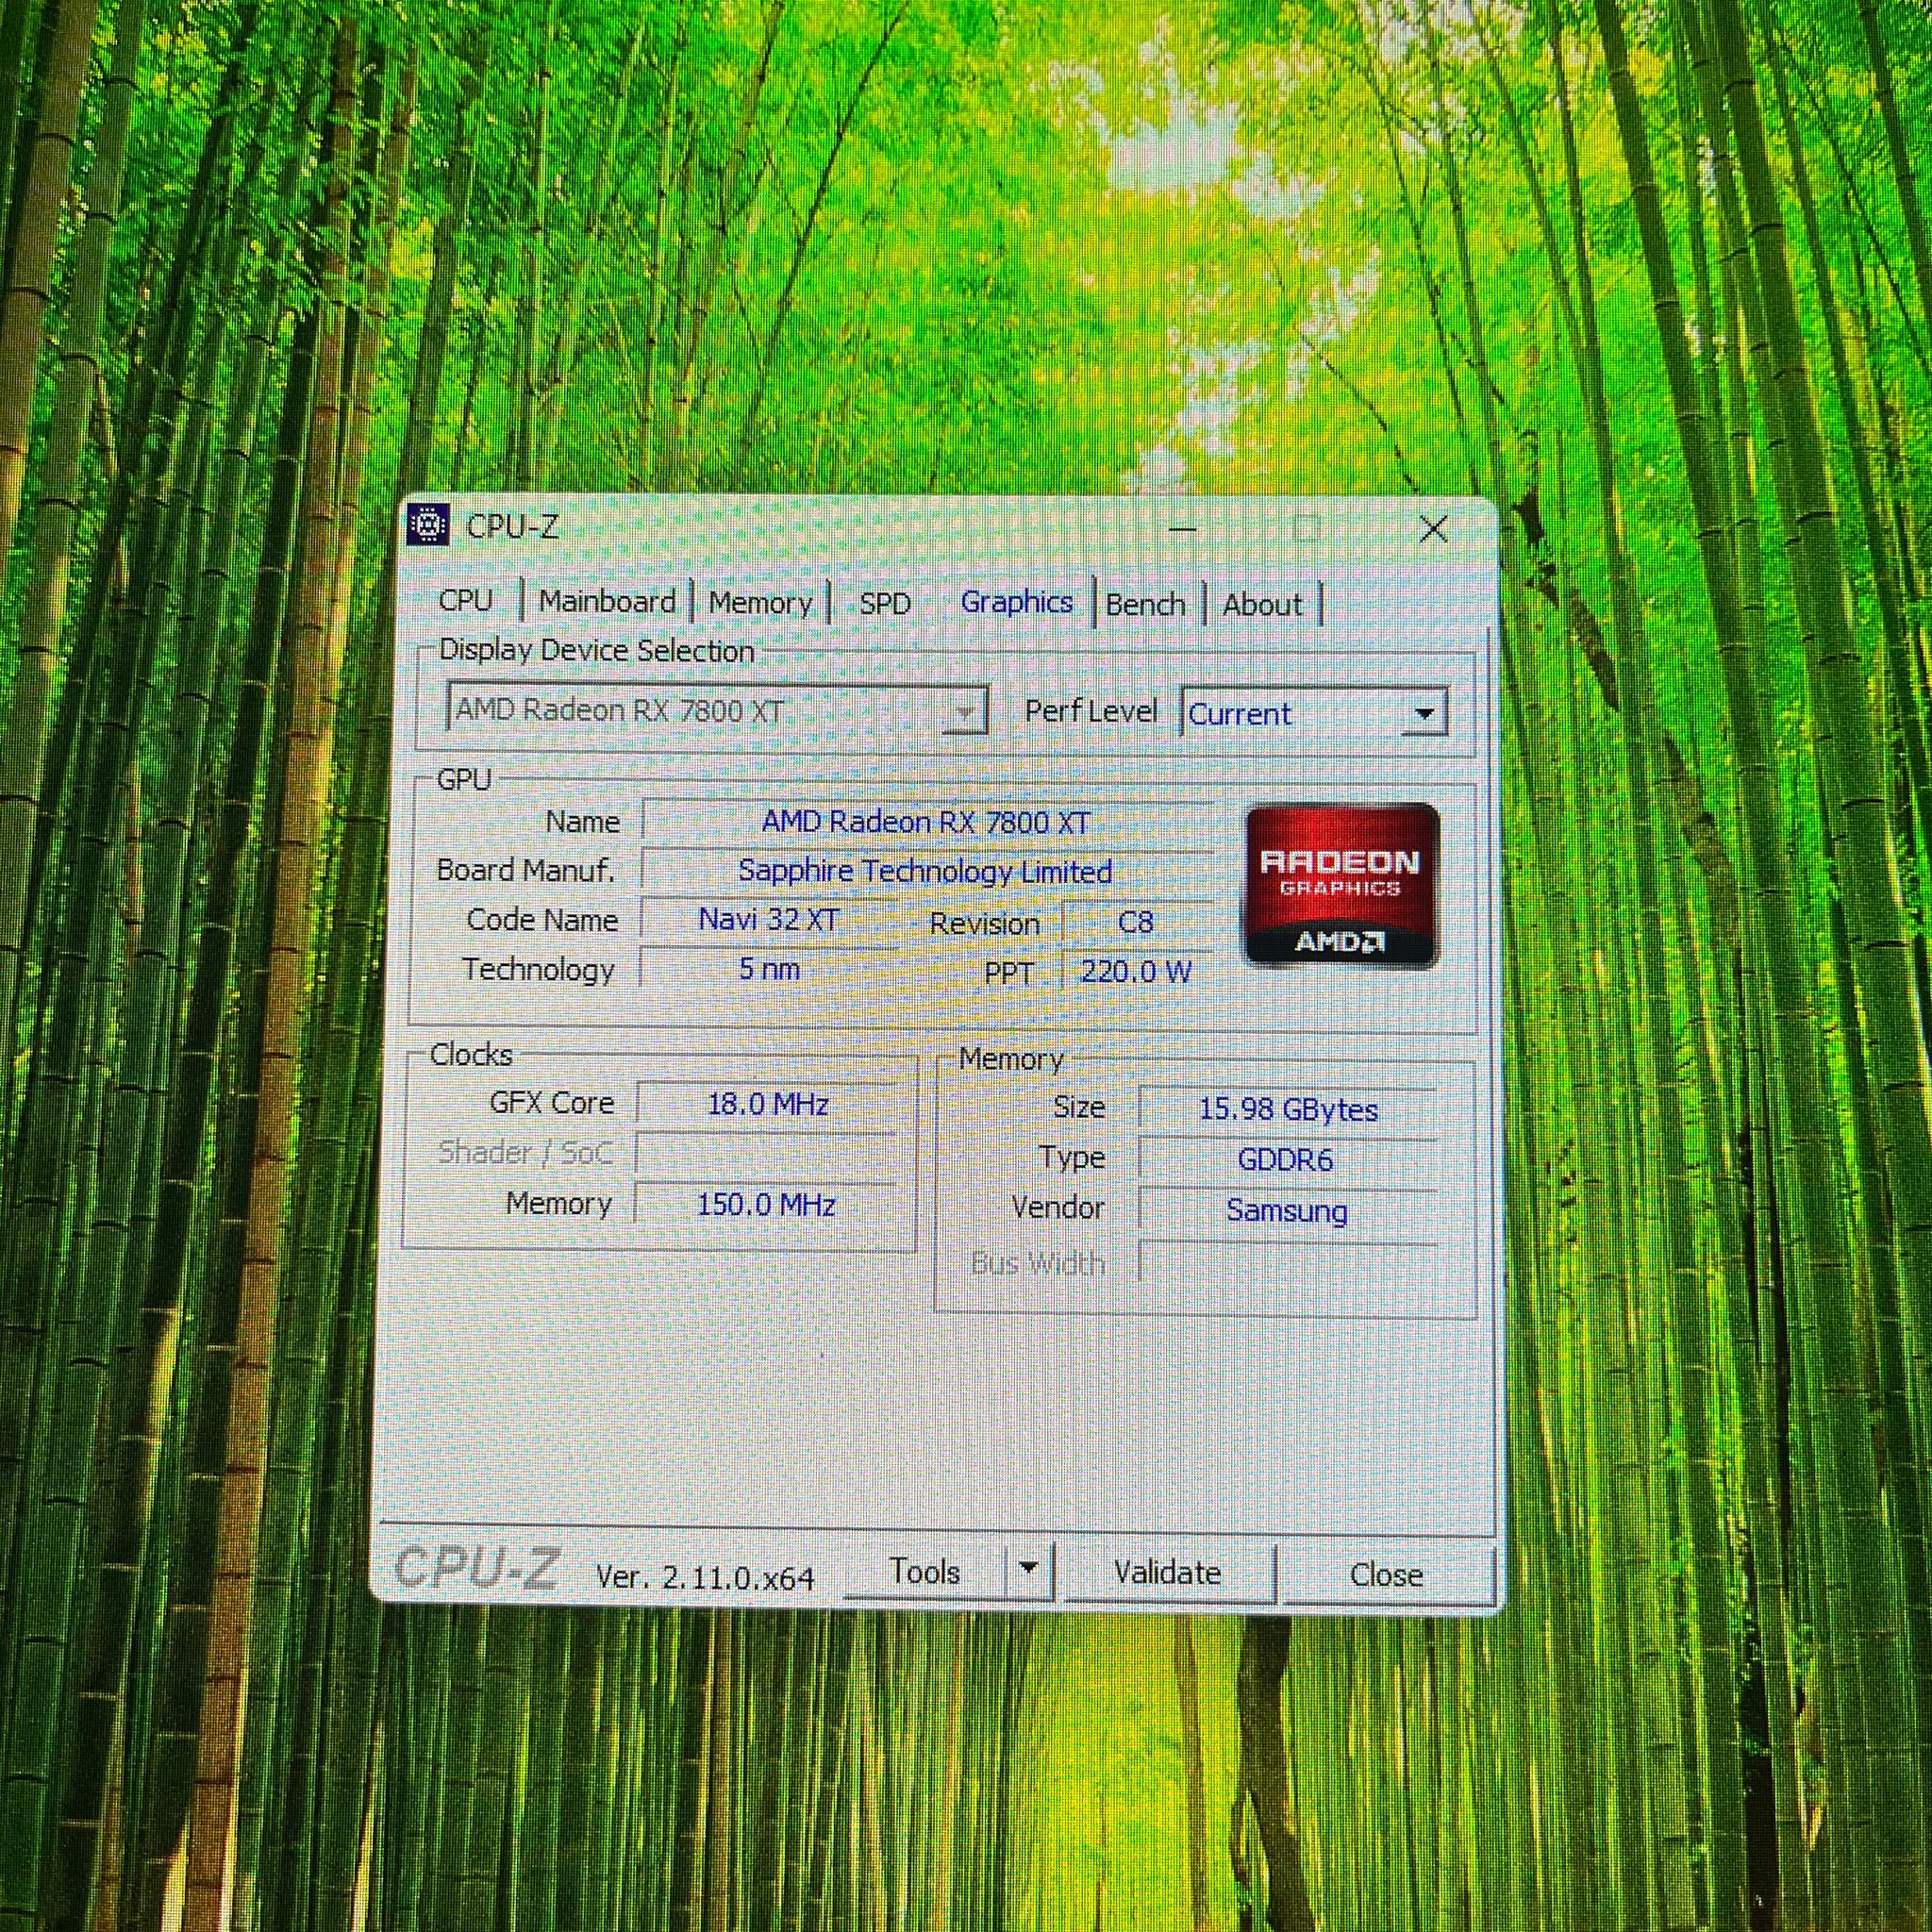Click the Technology label
Viewport: 1932px width, 1932px height.
point(538,969)
